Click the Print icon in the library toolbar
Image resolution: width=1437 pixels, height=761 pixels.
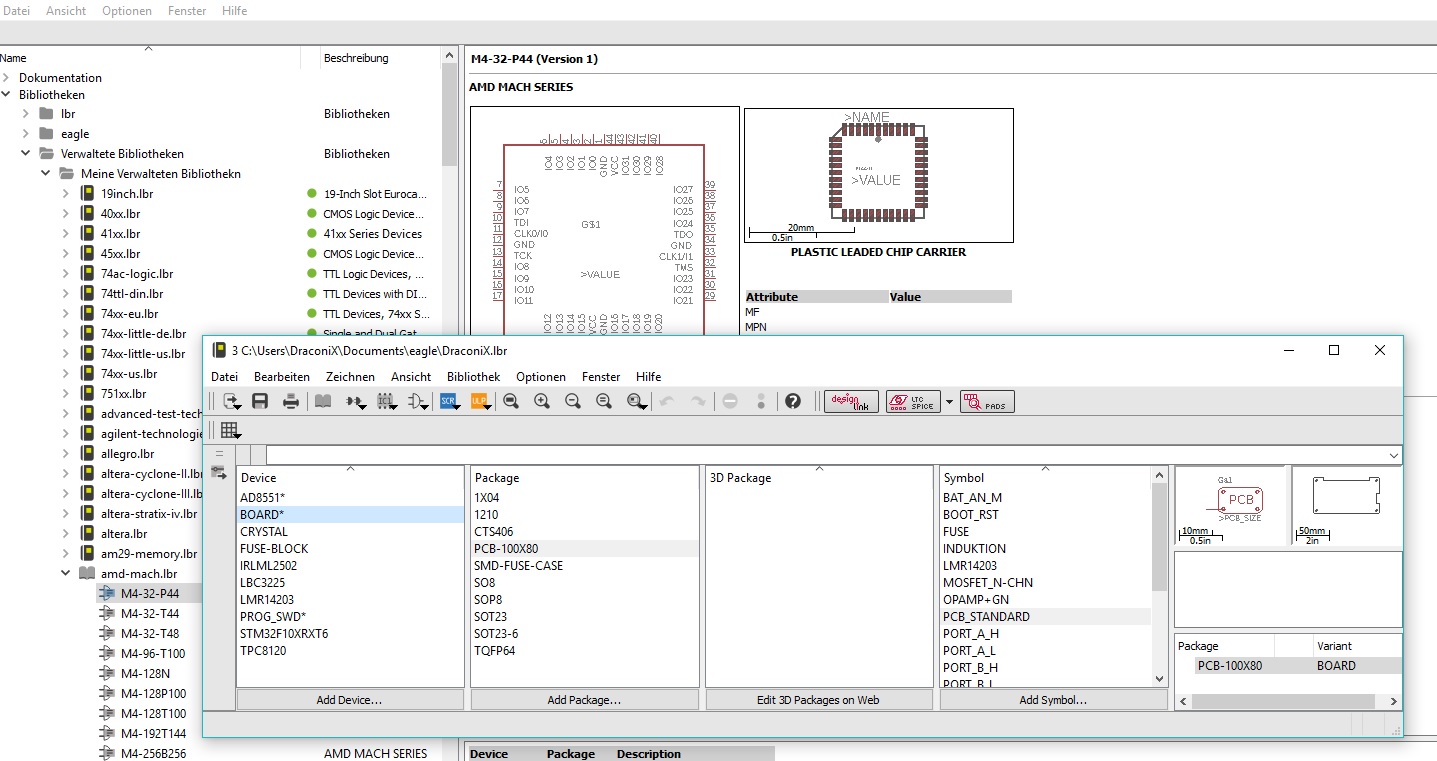[291, 401]
